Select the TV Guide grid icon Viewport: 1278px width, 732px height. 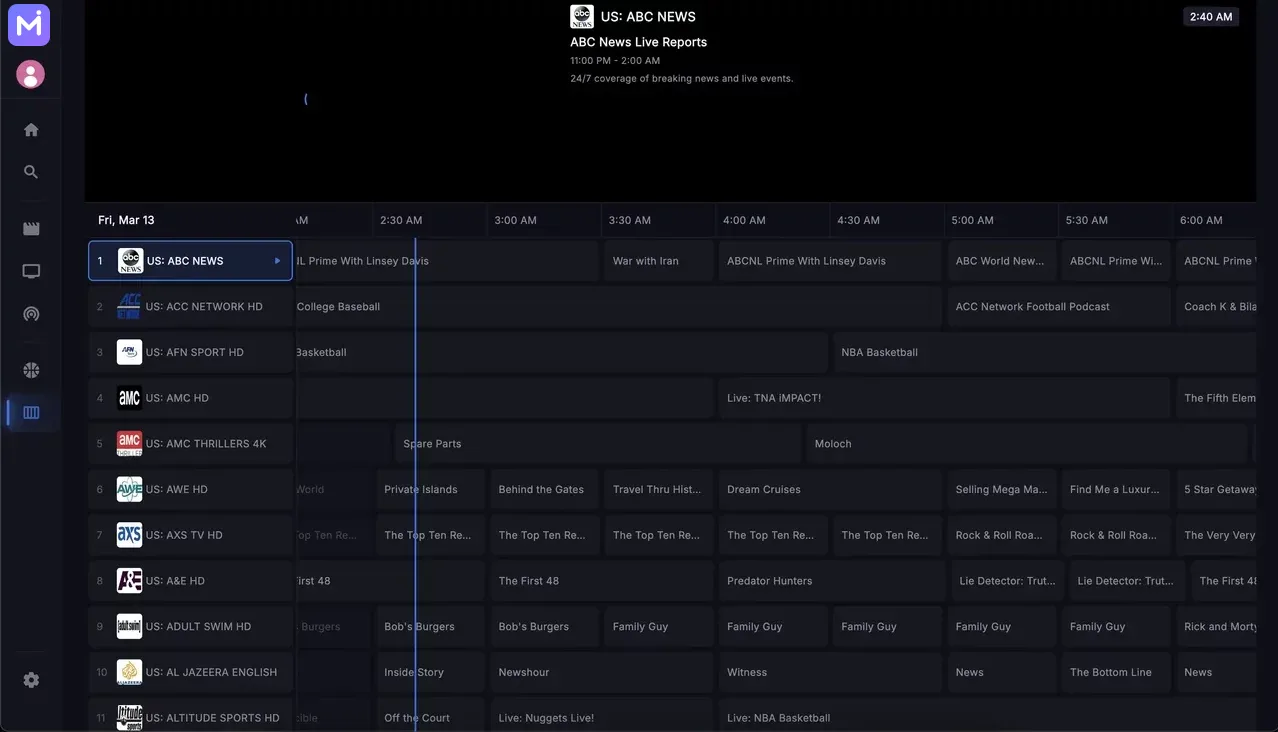pos(31,412)
